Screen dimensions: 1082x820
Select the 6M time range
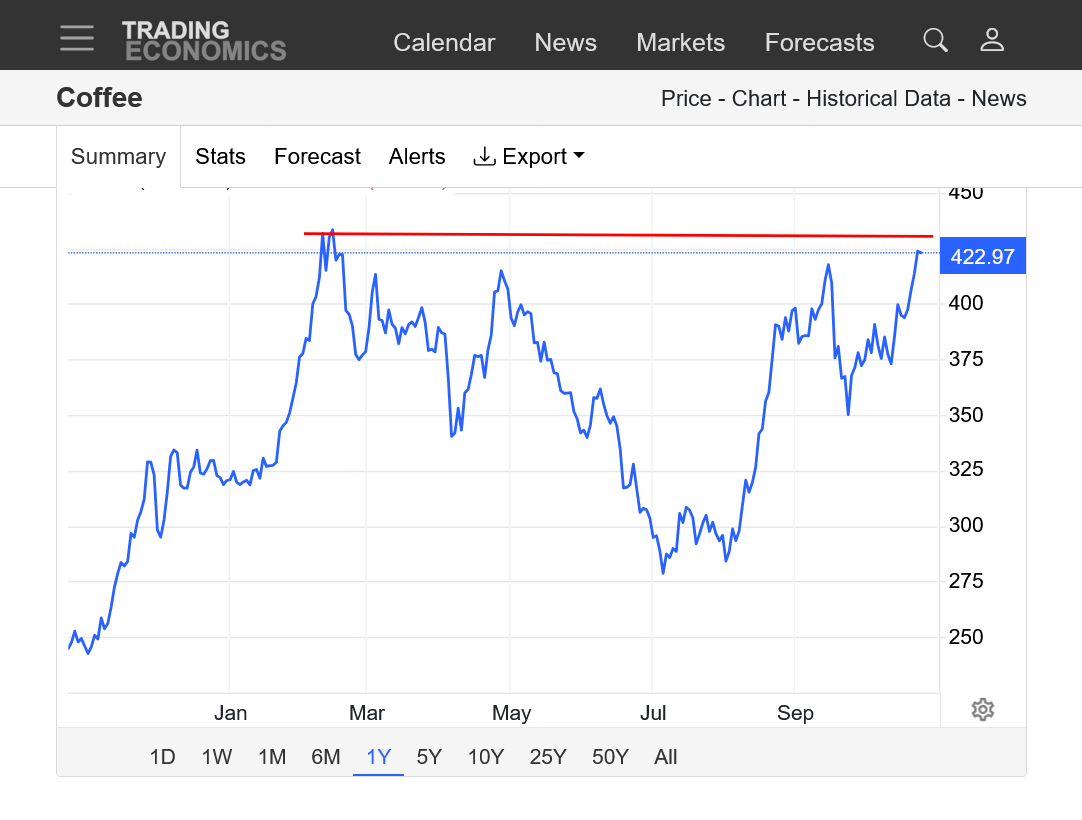coord(325,757)
